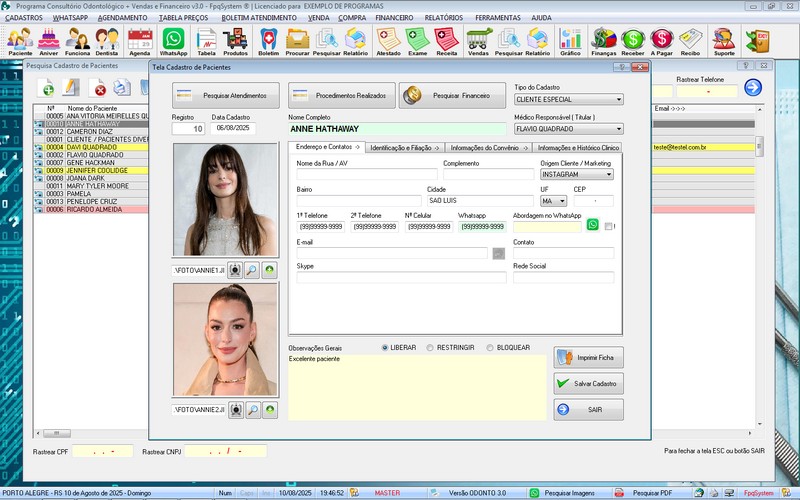
Task: Open the Gráfico chart icon
Action: [570, 40]
